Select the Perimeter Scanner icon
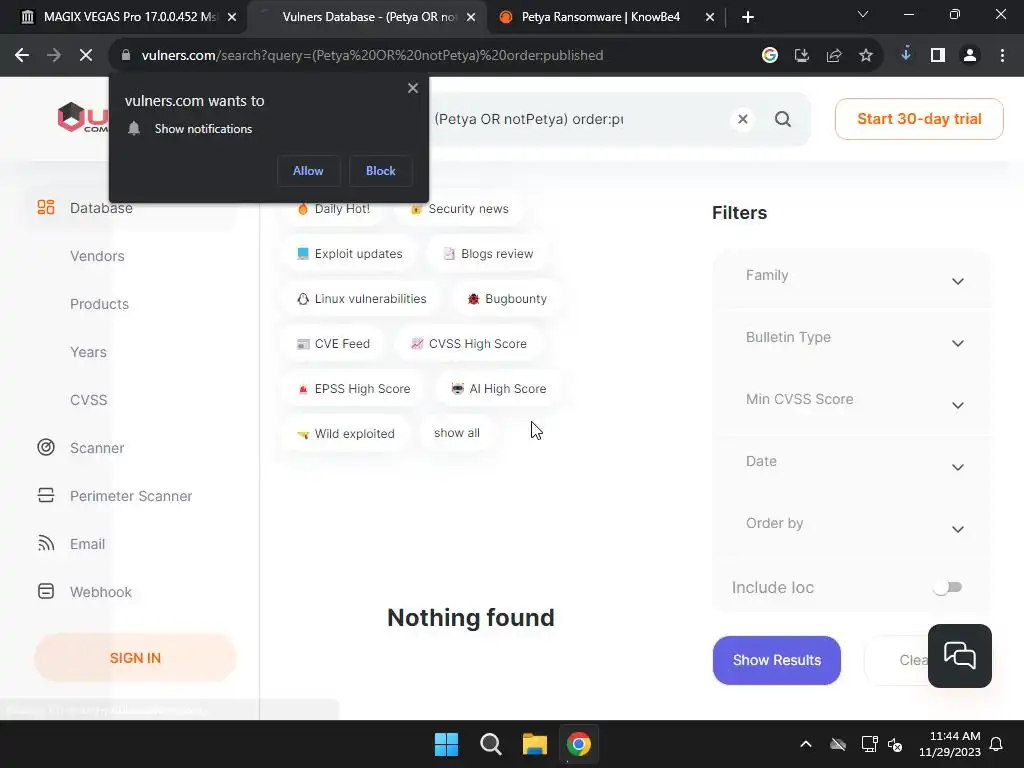 click(46, 496)
